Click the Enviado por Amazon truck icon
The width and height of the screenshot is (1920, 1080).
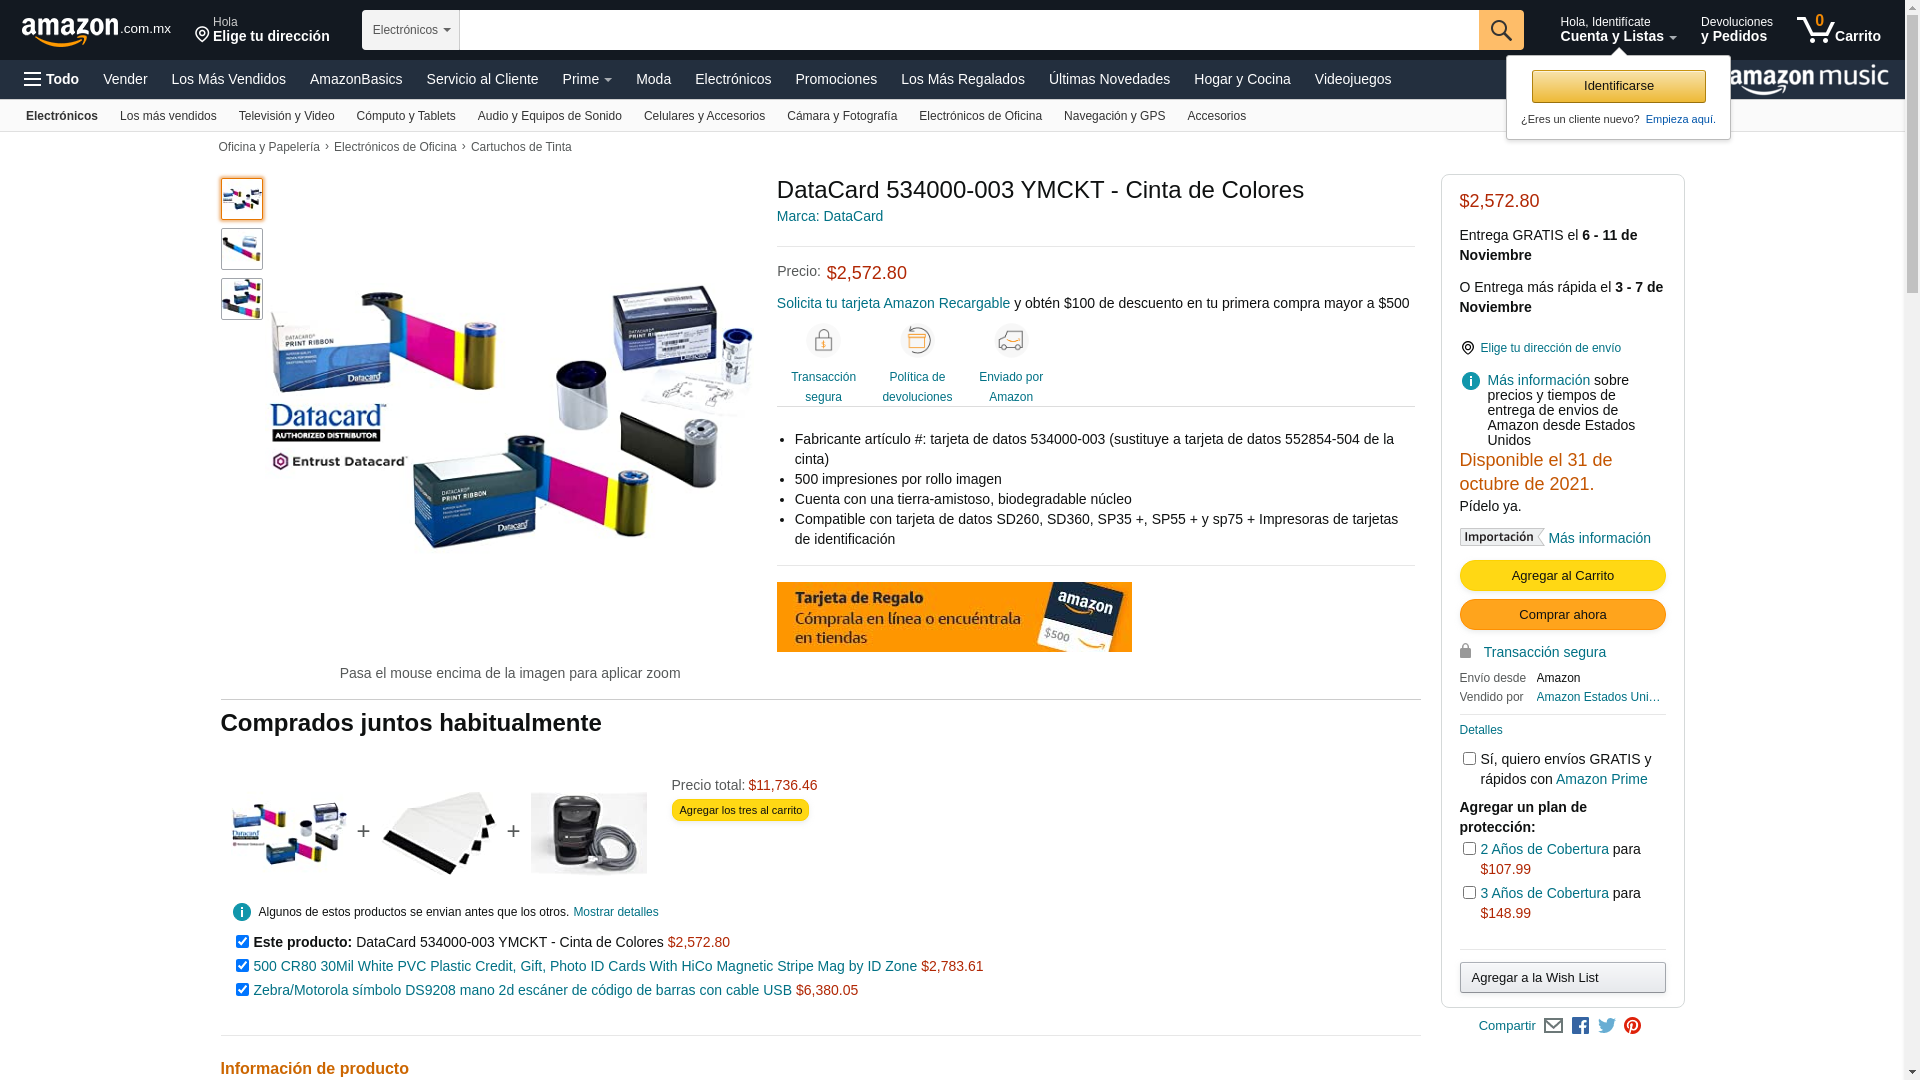[1011, 341]
